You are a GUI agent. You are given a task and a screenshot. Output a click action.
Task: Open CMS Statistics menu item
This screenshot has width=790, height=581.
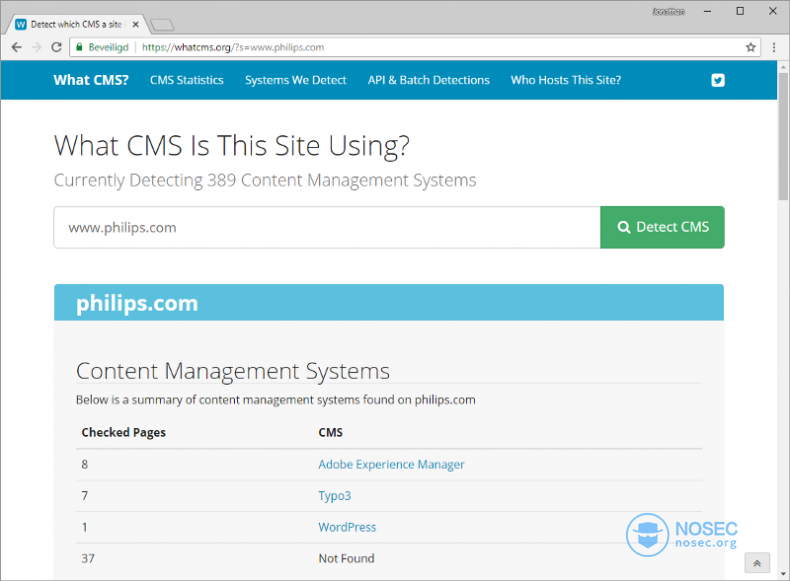point(187,80)
